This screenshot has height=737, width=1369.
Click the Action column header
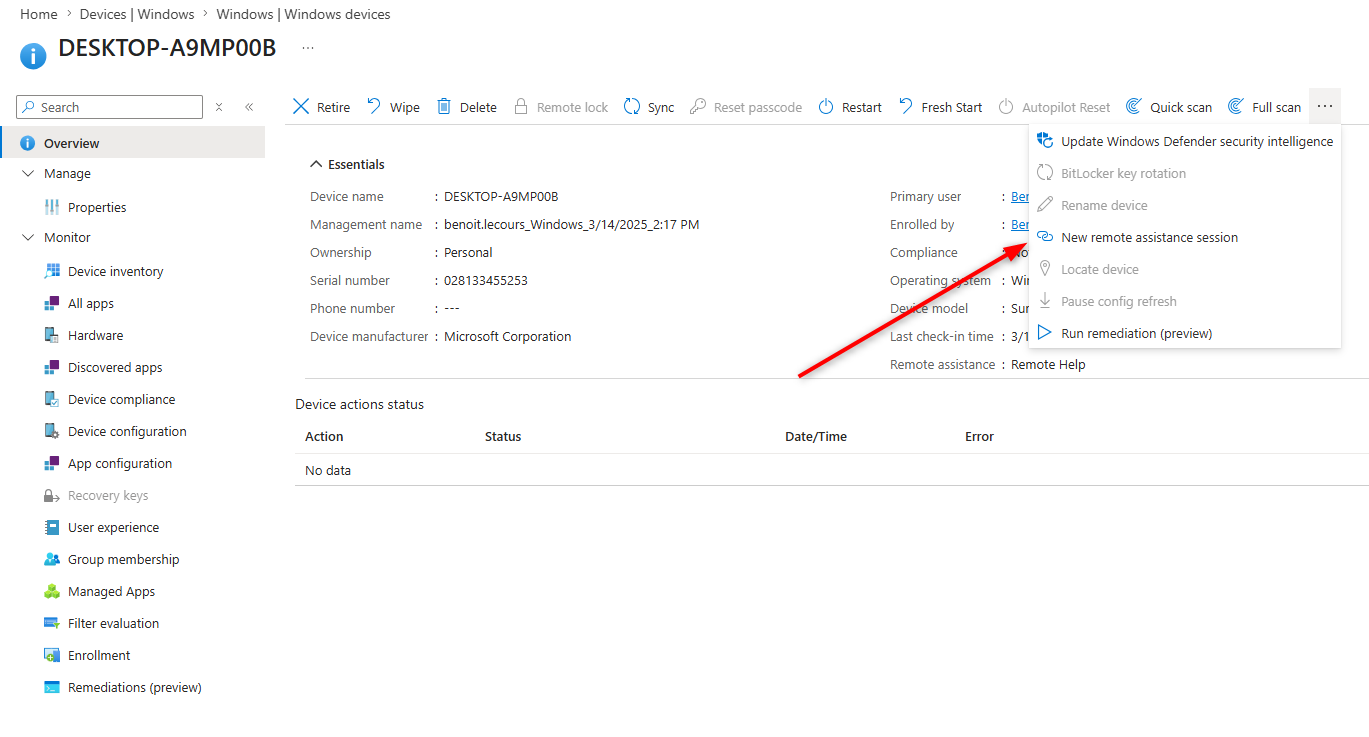tap(324, 436)
